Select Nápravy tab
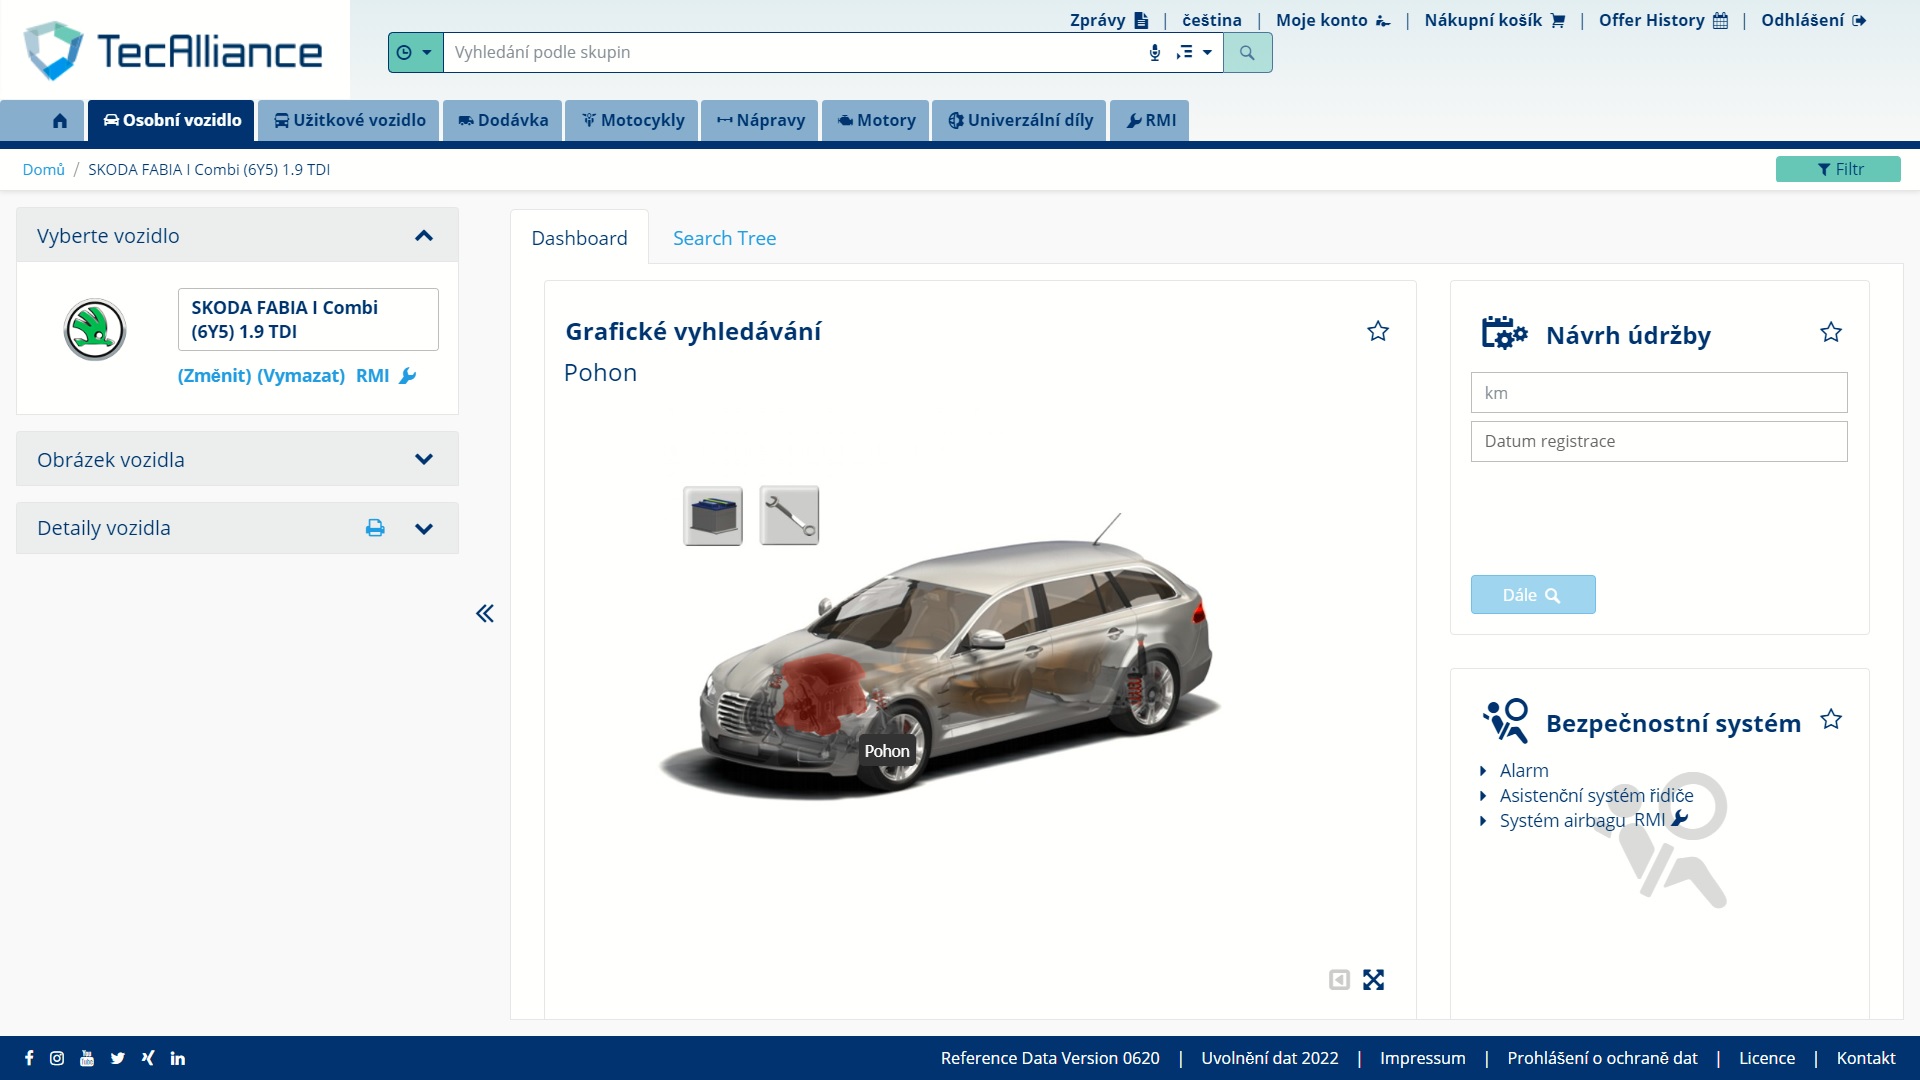The height and width of the screenshot is (1080, 1920). click(x=760, y=120)
